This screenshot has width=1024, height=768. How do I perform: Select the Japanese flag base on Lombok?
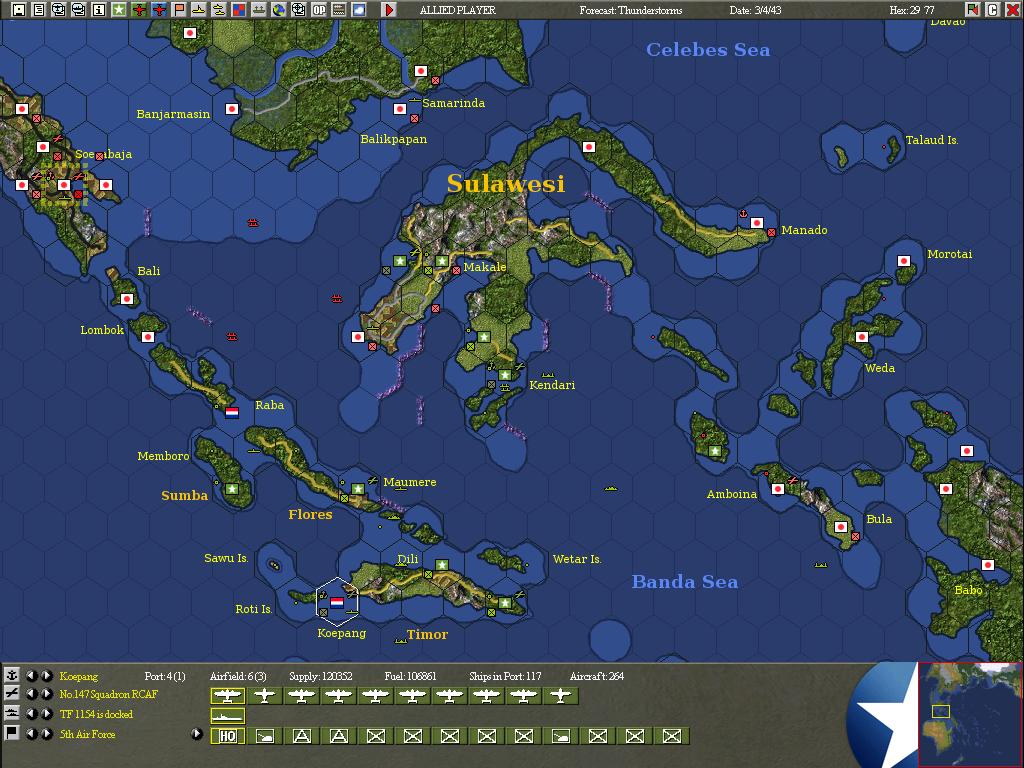[148, 337]
